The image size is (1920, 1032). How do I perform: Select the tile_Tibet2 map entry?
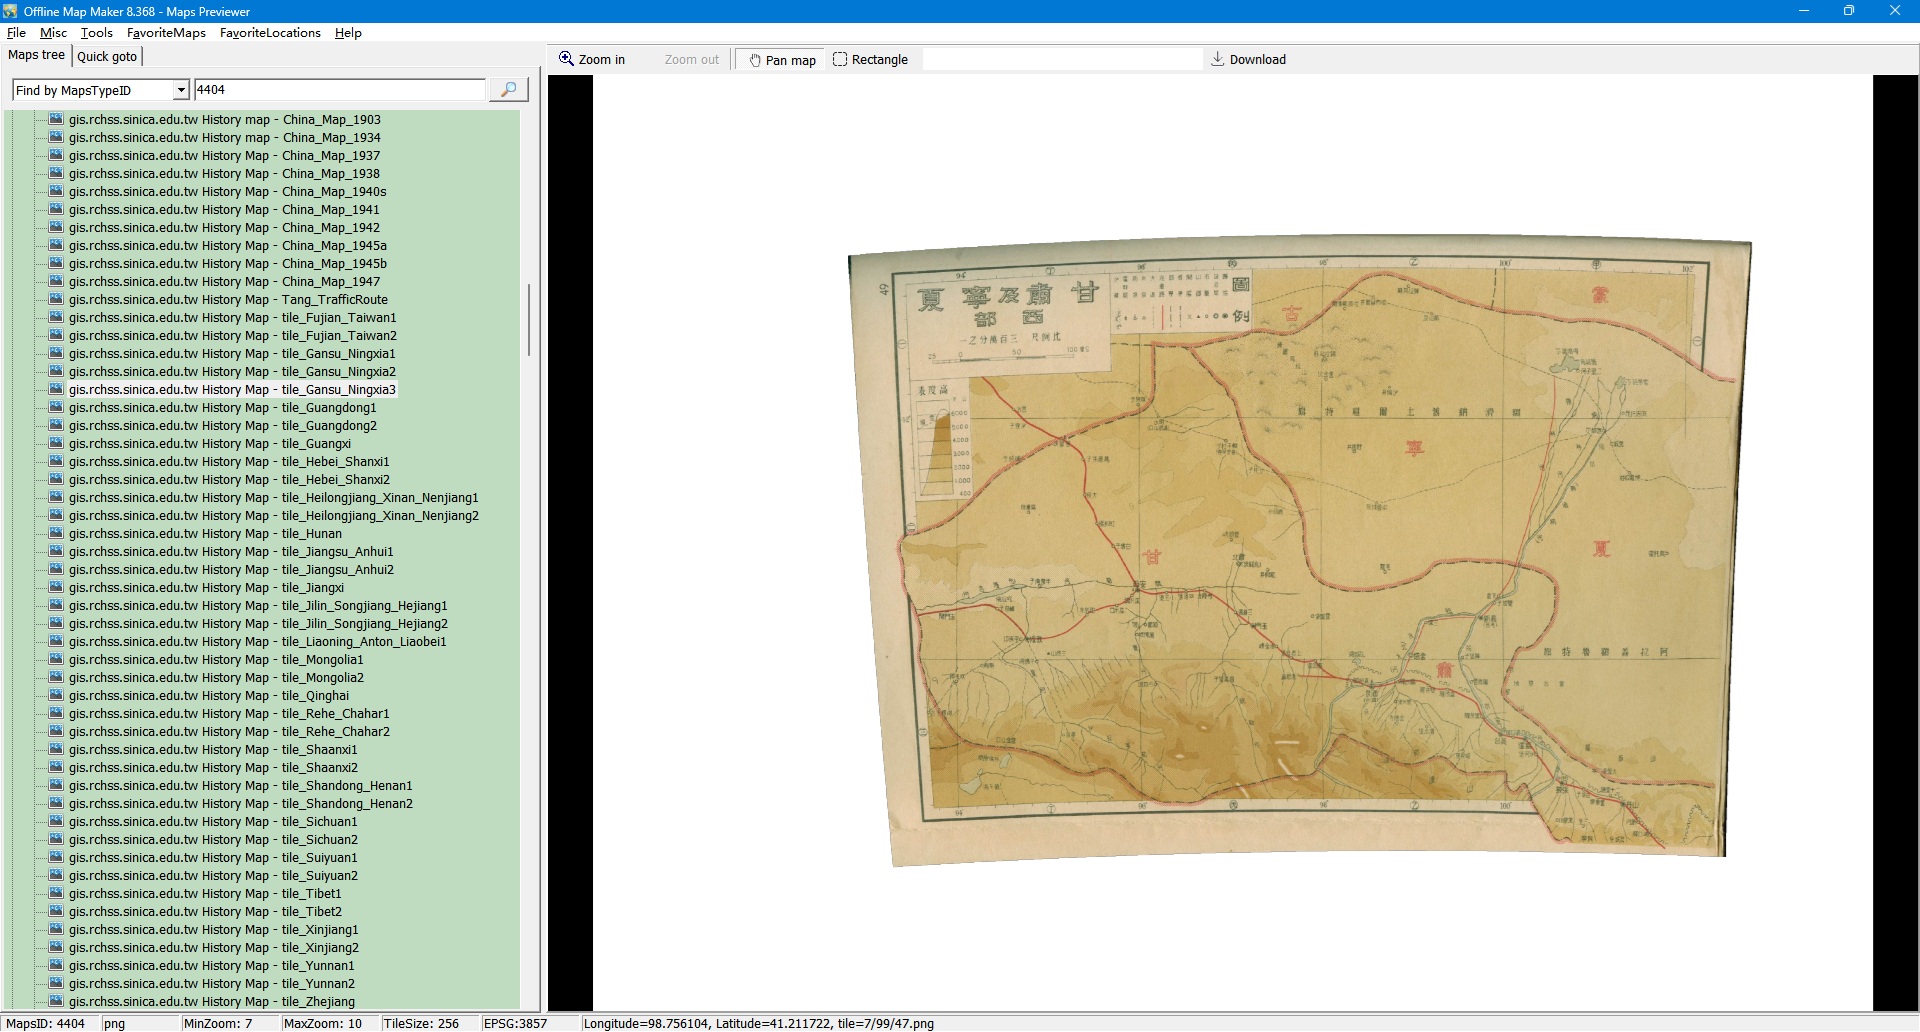coord(204,912)
